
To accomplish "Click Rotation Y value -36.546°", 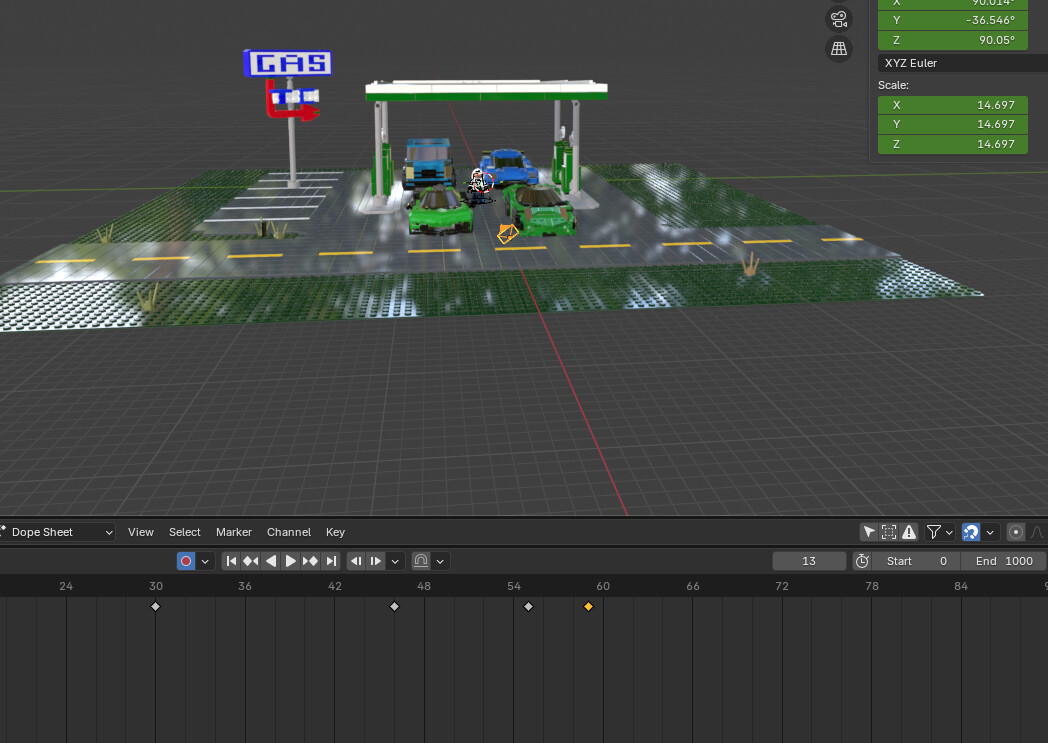I will (952, 20).
